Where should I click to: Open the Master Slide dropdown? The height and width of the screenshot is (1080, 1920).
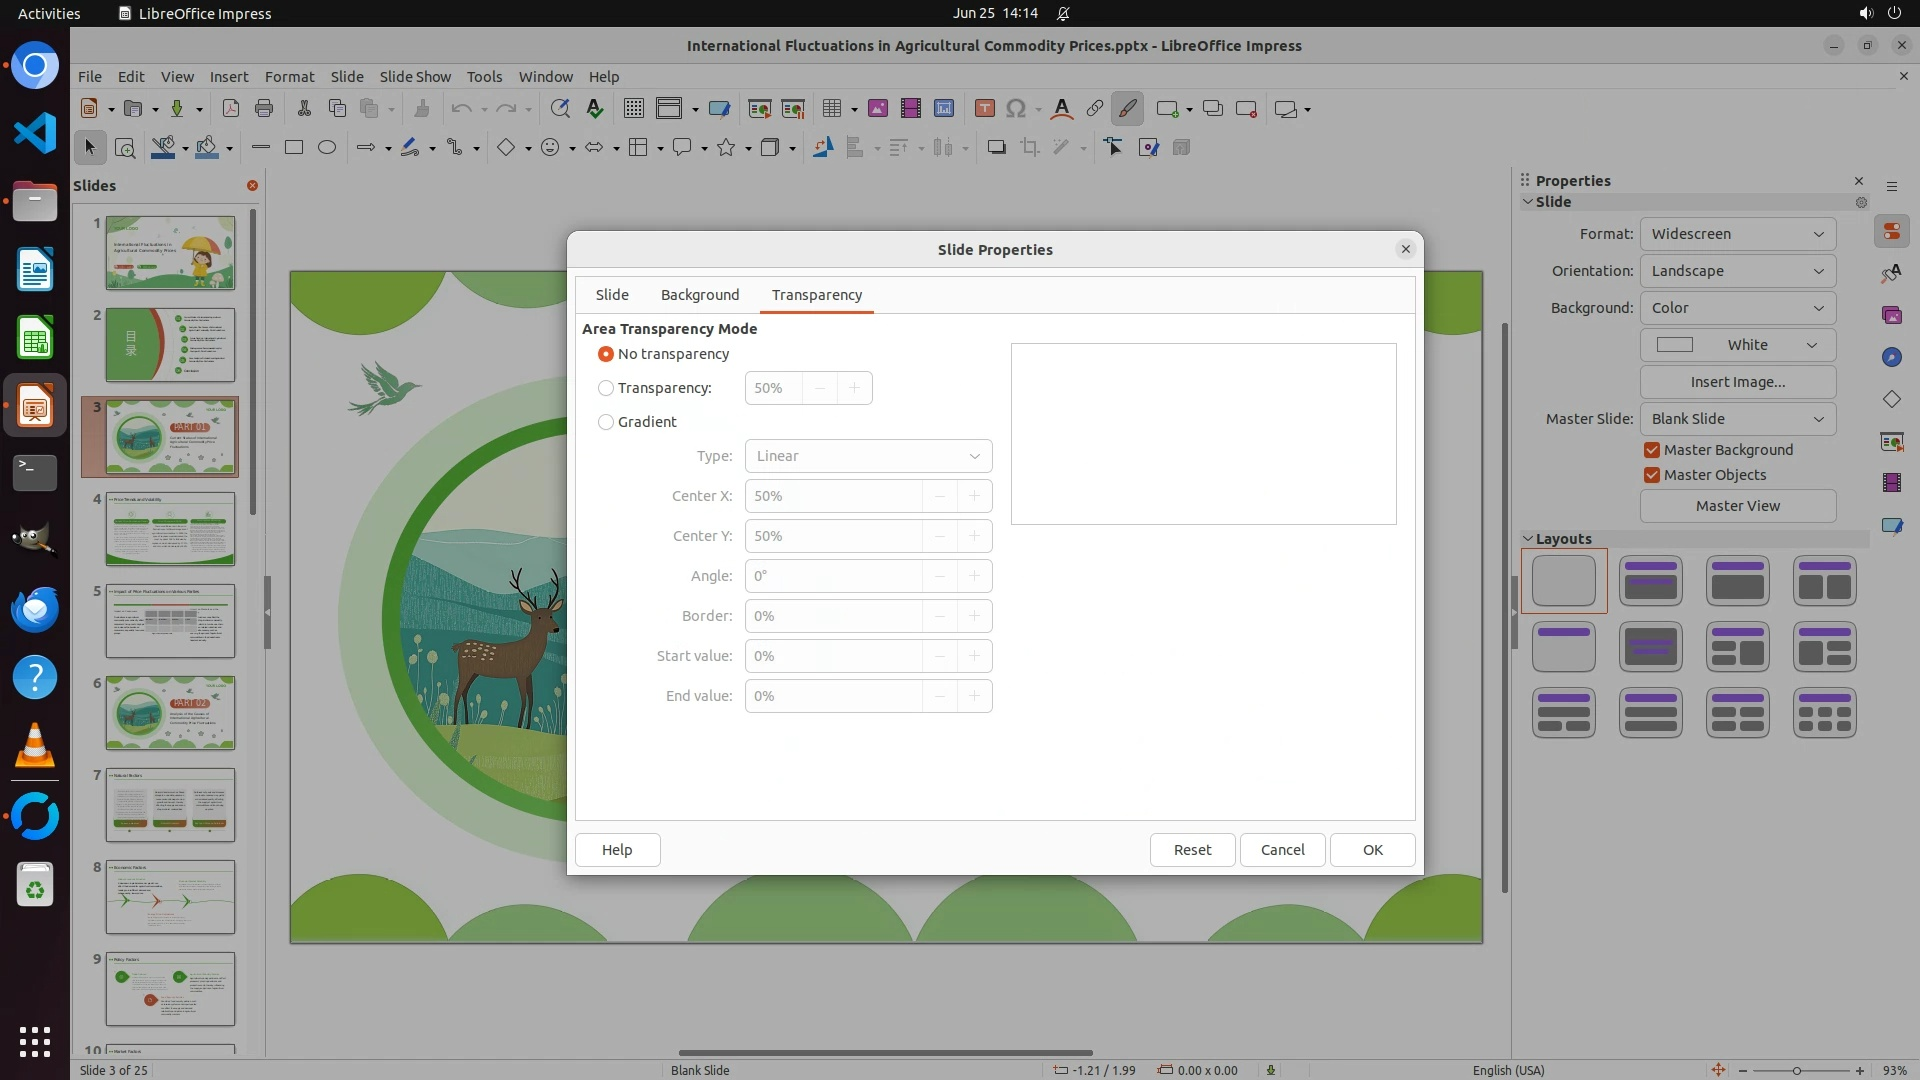(x=1737, y=419)
